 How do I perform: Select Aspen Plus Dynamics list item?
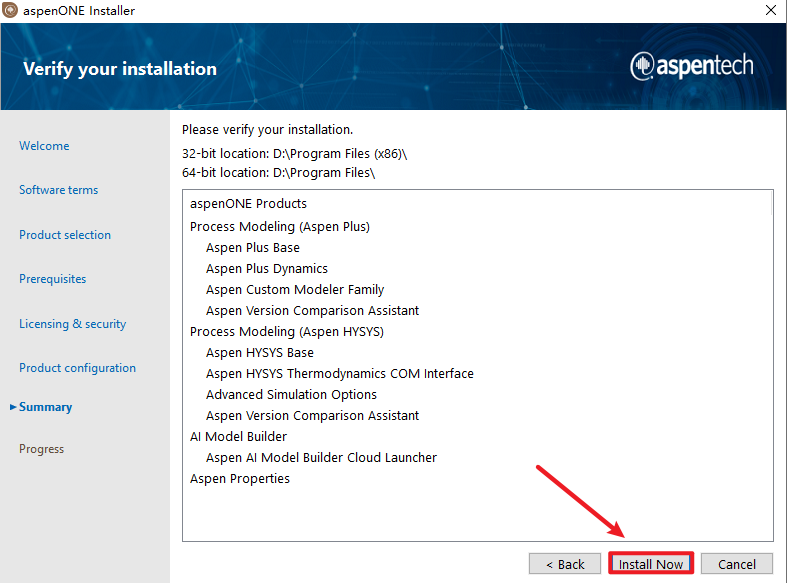[267, 269]
